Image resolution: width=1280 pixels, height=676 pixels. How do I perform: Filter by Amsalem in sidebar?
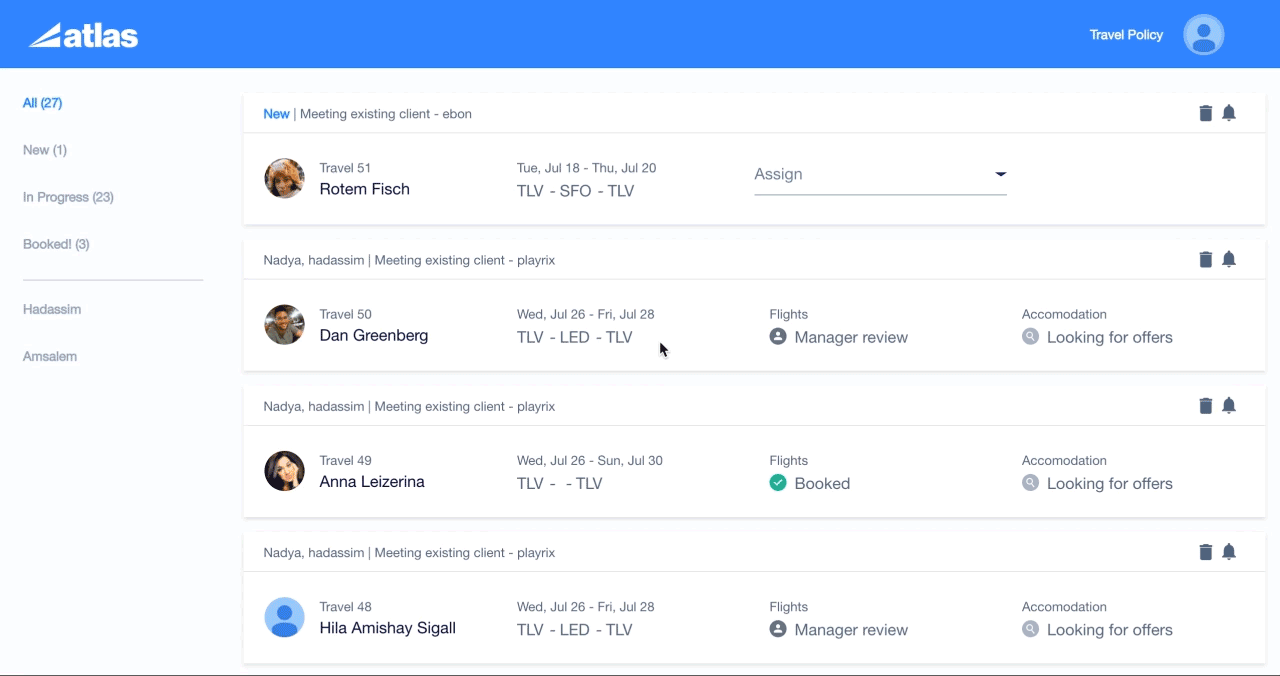coord(50,356)
